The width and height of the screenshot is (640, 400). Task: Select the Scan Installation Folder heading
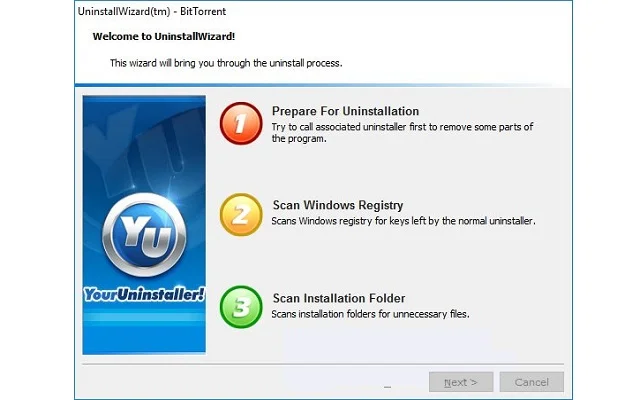pyautogui.click(x=339, y=298)
